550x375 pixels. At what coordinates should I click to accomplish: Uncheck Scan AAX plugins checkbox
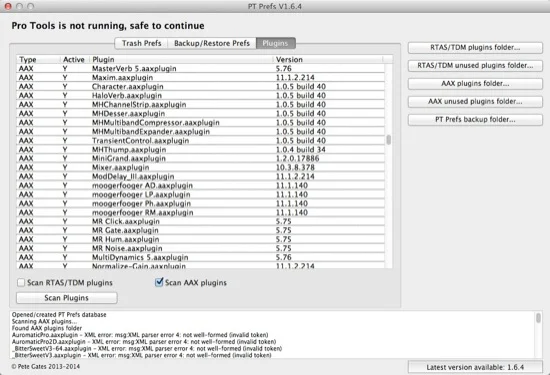(159, 282)
